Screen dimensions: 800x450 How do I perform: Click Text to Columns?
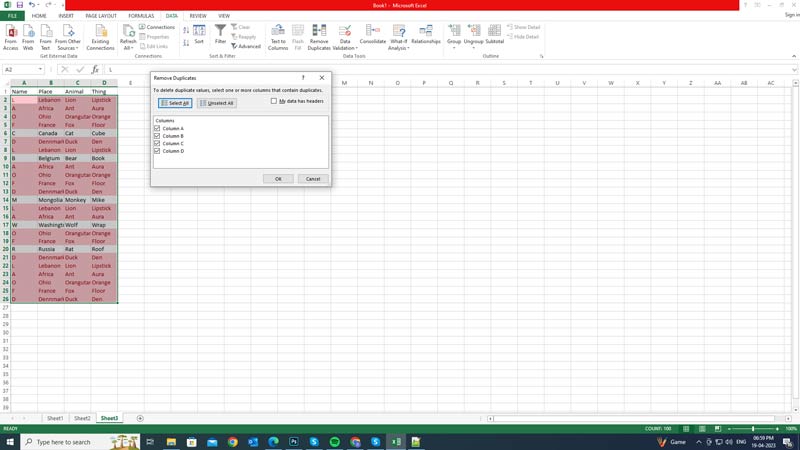(x=278, y=38)
